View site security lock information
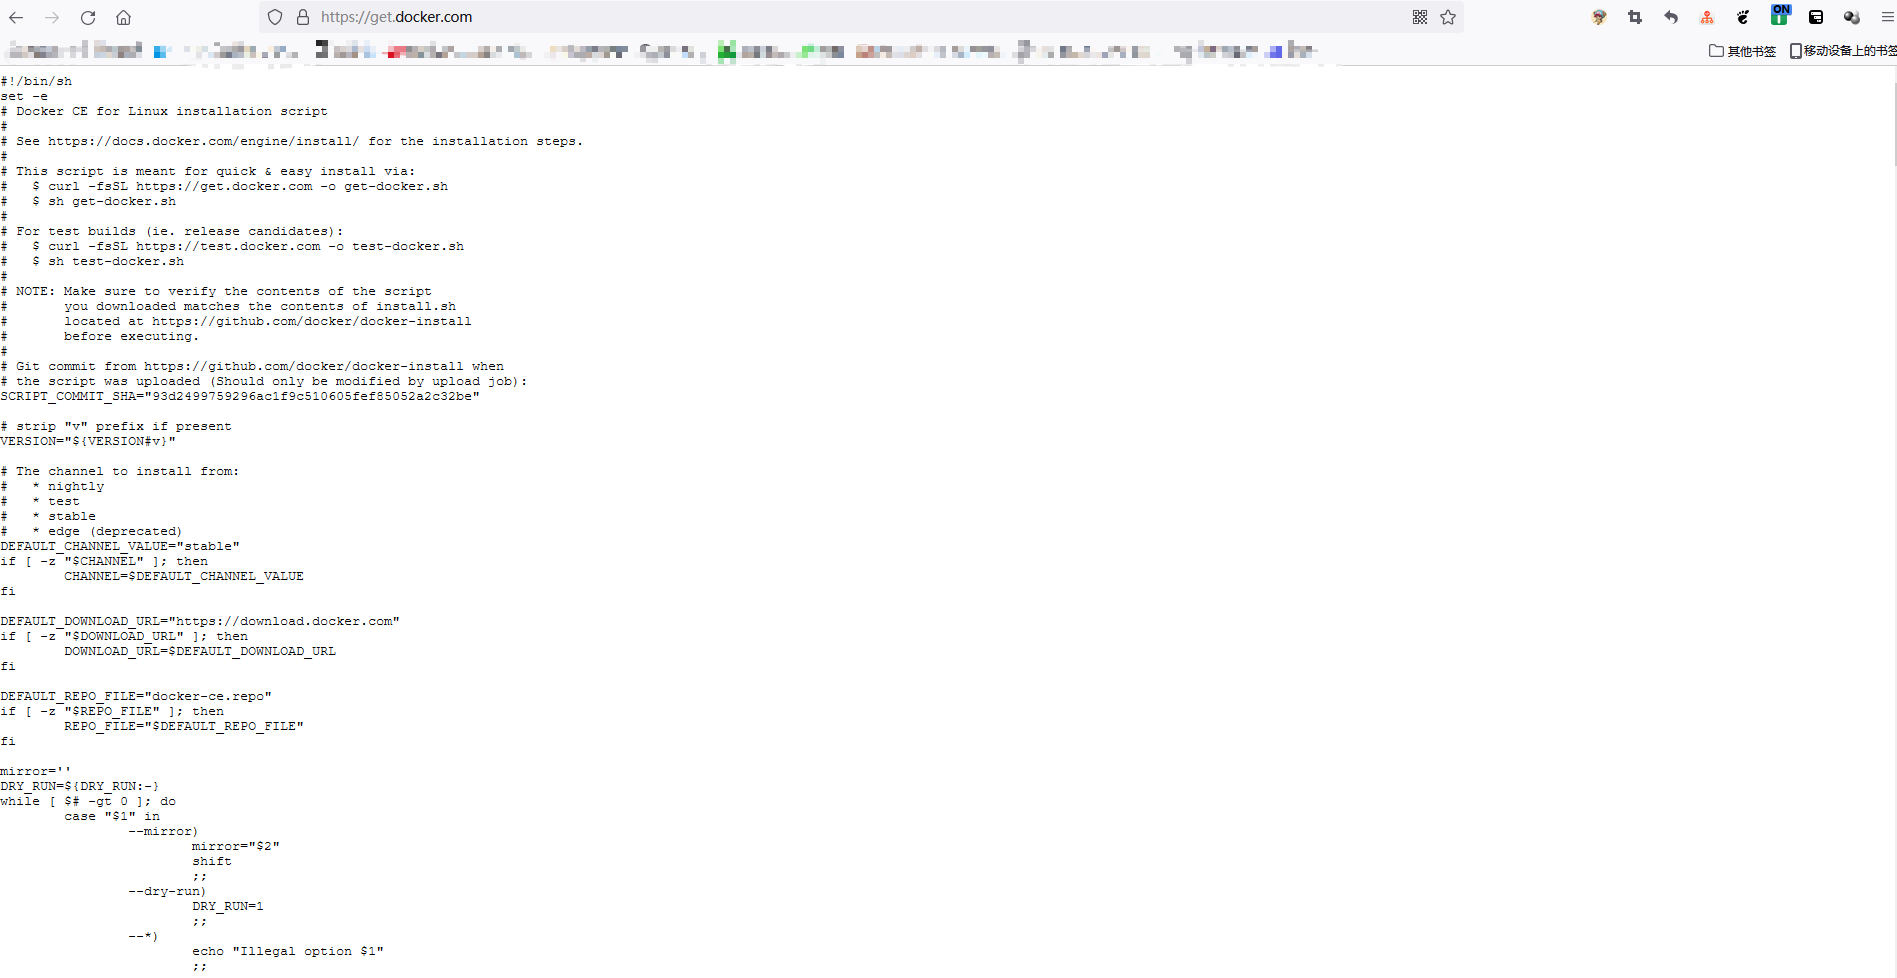 pyautogui.click(x=303, y=17)
